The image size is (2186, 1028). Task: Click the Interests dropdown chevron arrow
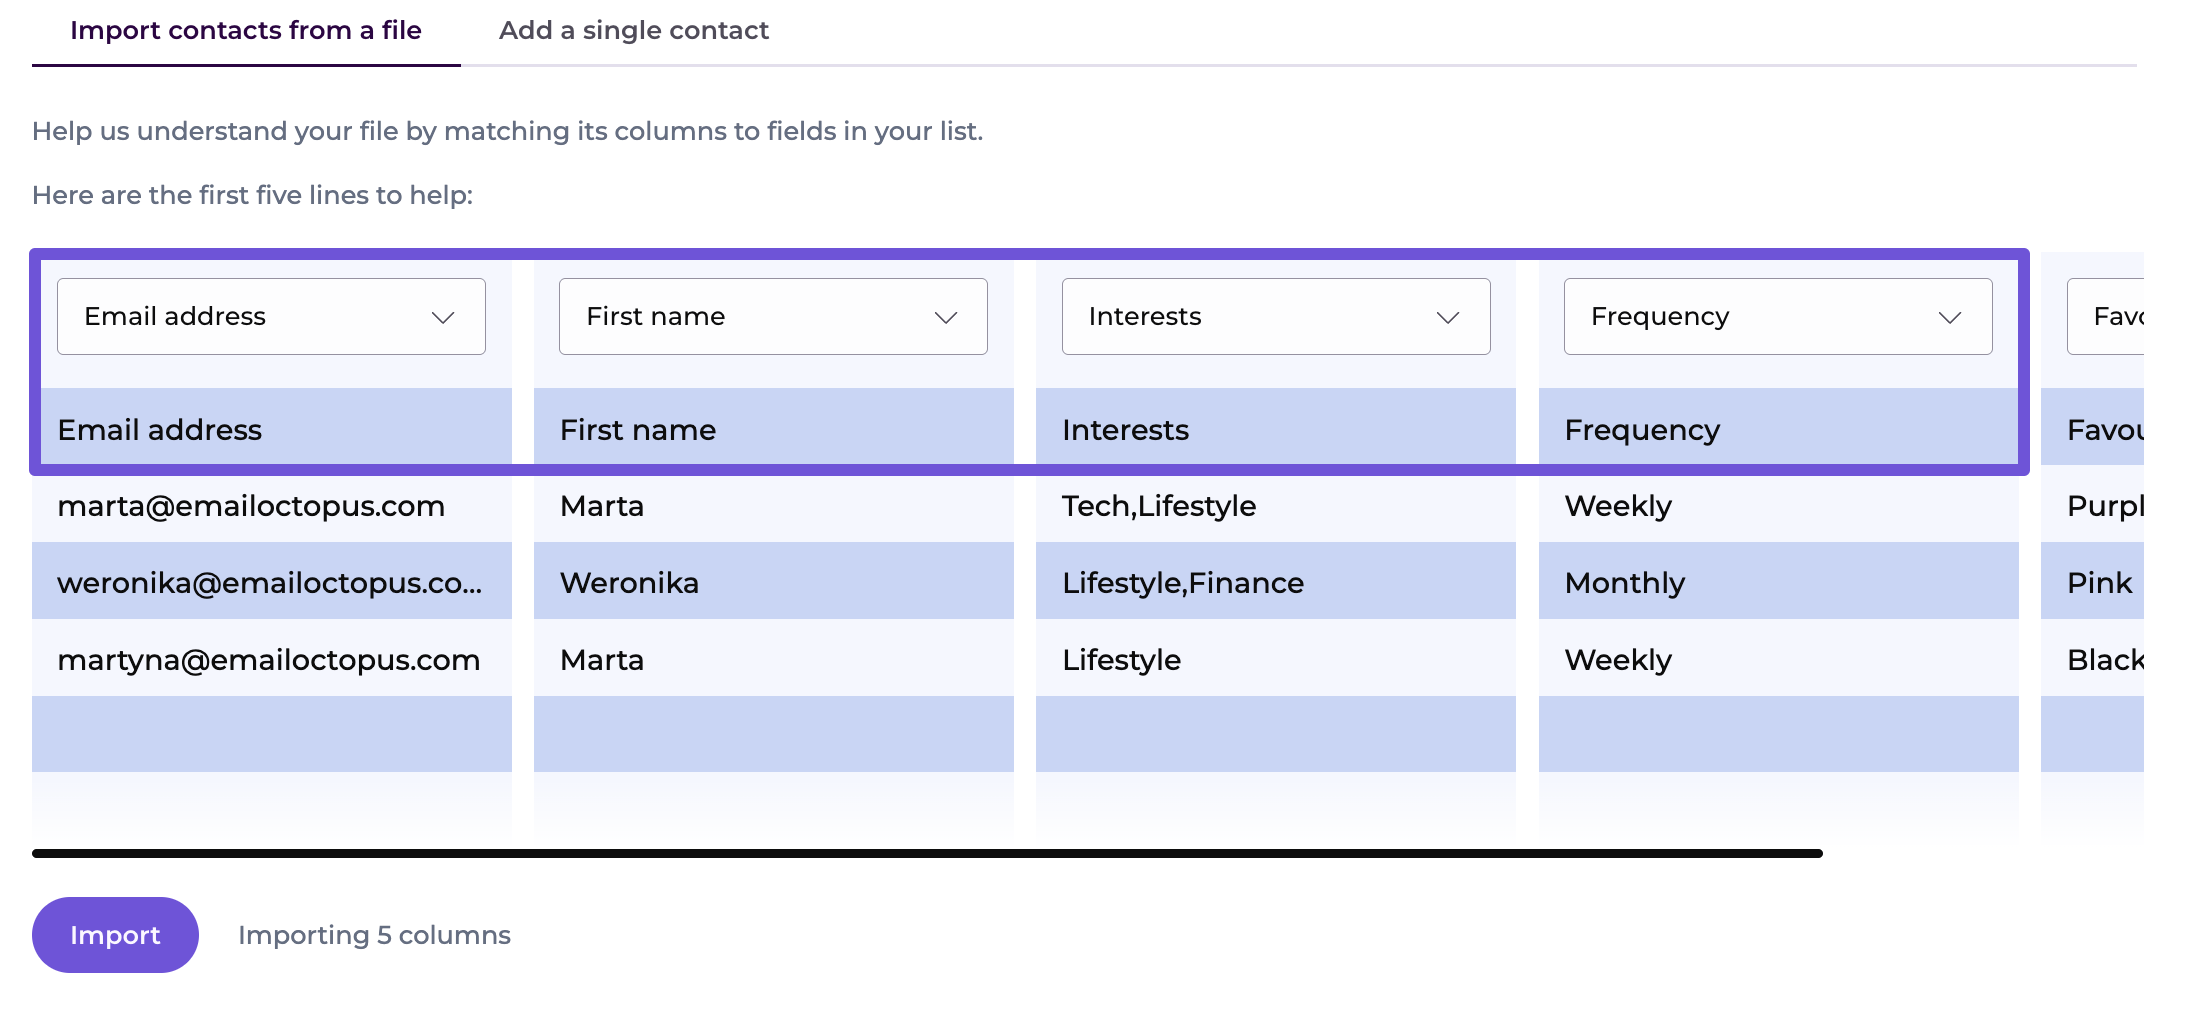coord(1448,317)
